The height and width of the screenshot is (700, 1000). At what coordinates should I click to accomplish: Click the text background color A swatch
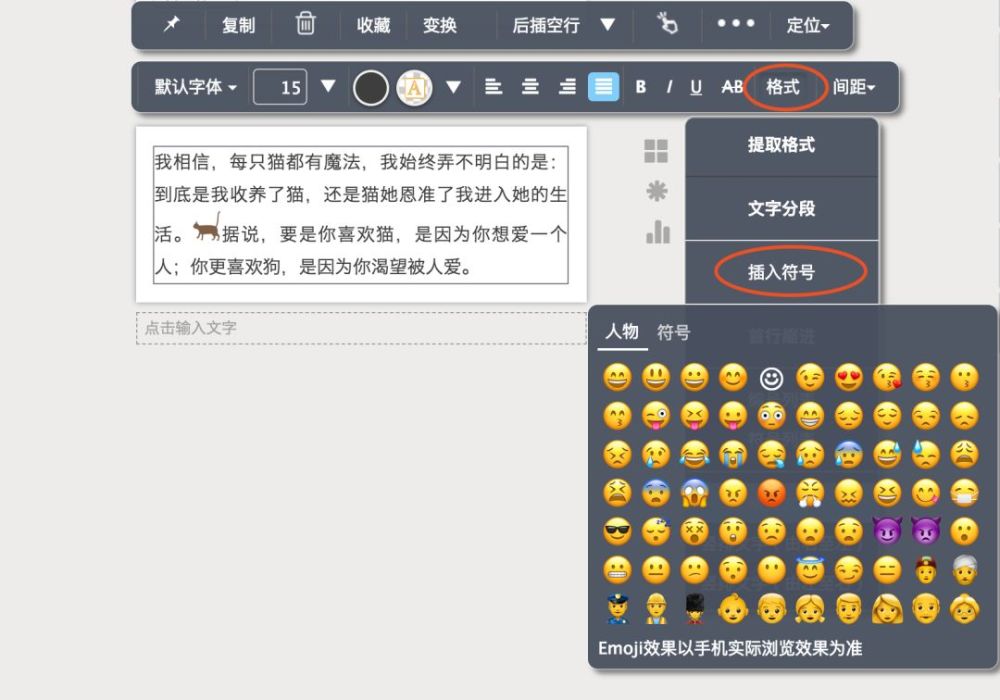[415, 87]
